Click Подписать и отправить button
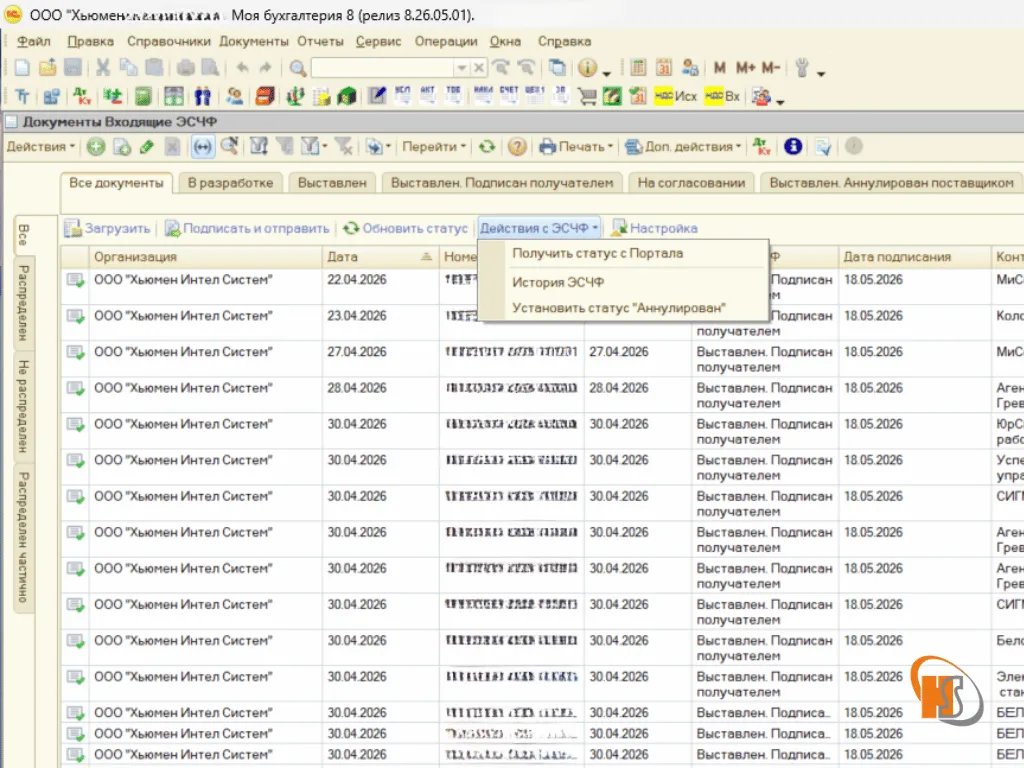 click(x=248, y=229)
